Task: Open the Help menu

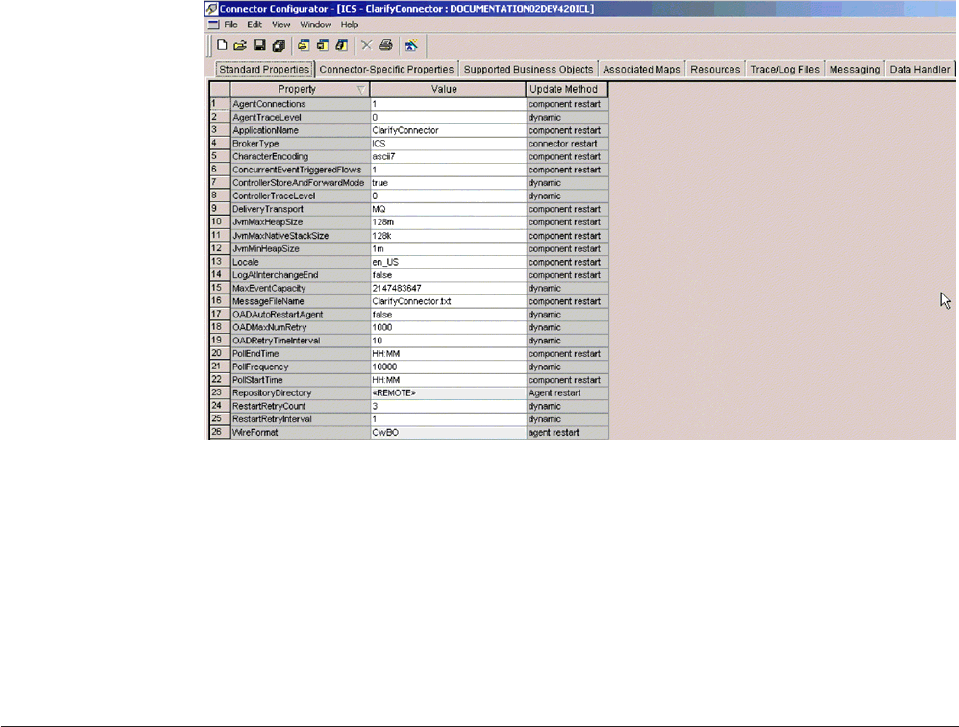Action: 349,25
